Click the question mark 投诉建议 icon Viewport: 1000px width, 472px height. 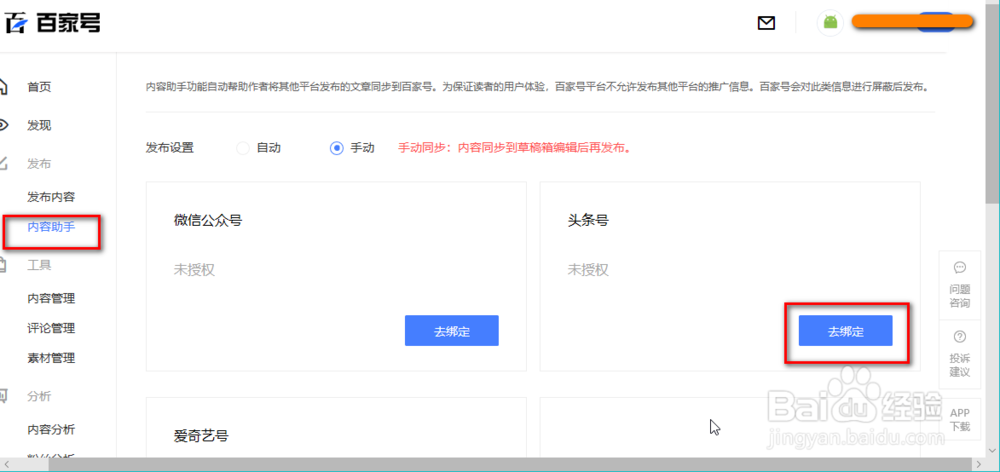coord(960,337)
